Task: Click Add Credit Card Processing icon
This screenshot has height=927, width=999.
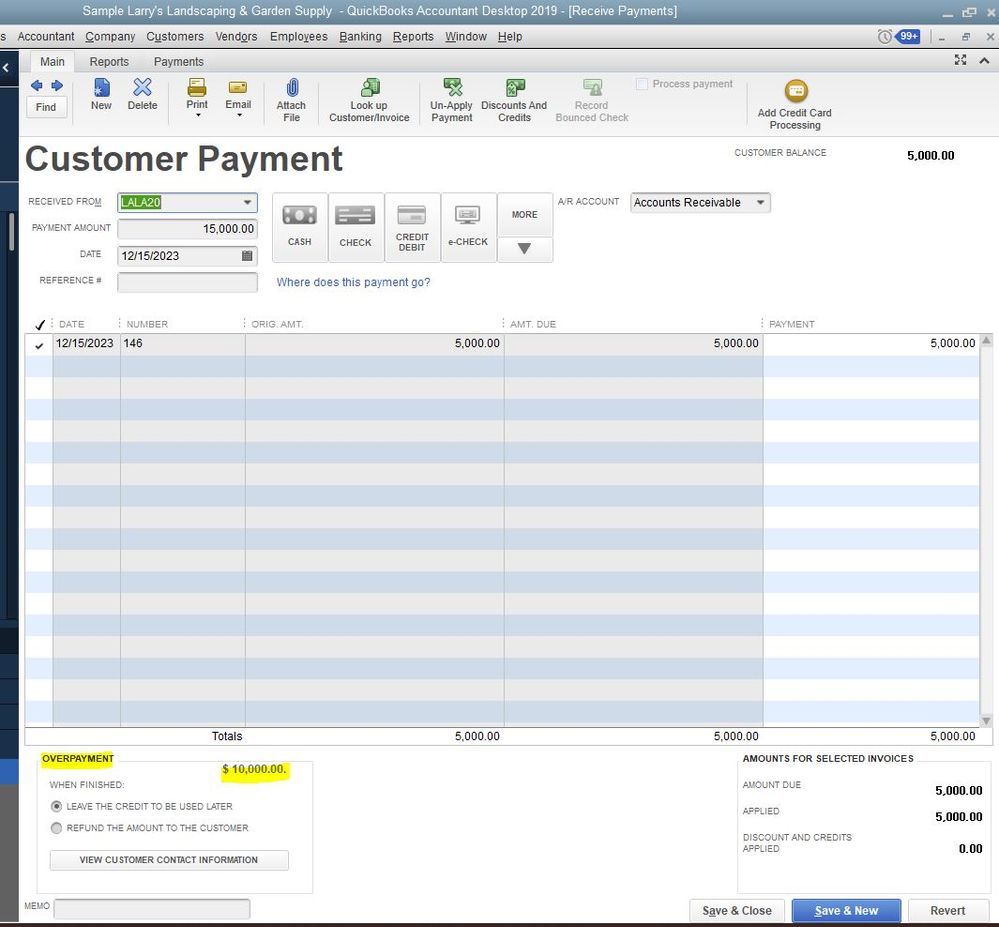Action: [x=795, y=92]
